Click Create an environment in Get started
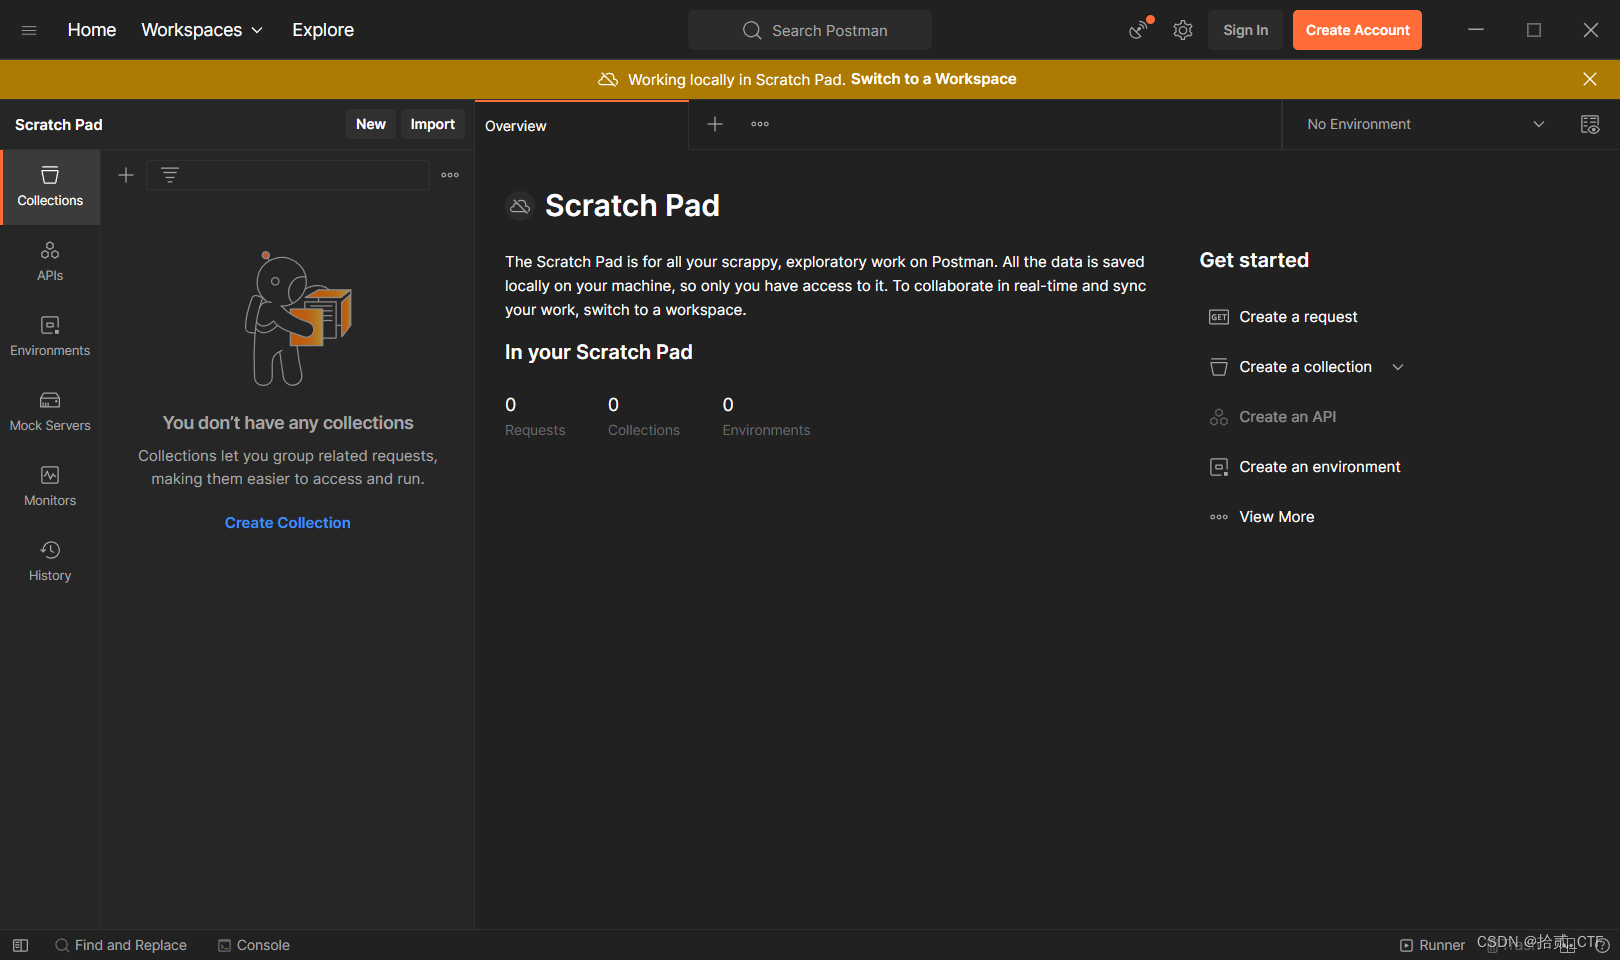The height and width of the screenshot is (960, 1620). pos(1305,467)
